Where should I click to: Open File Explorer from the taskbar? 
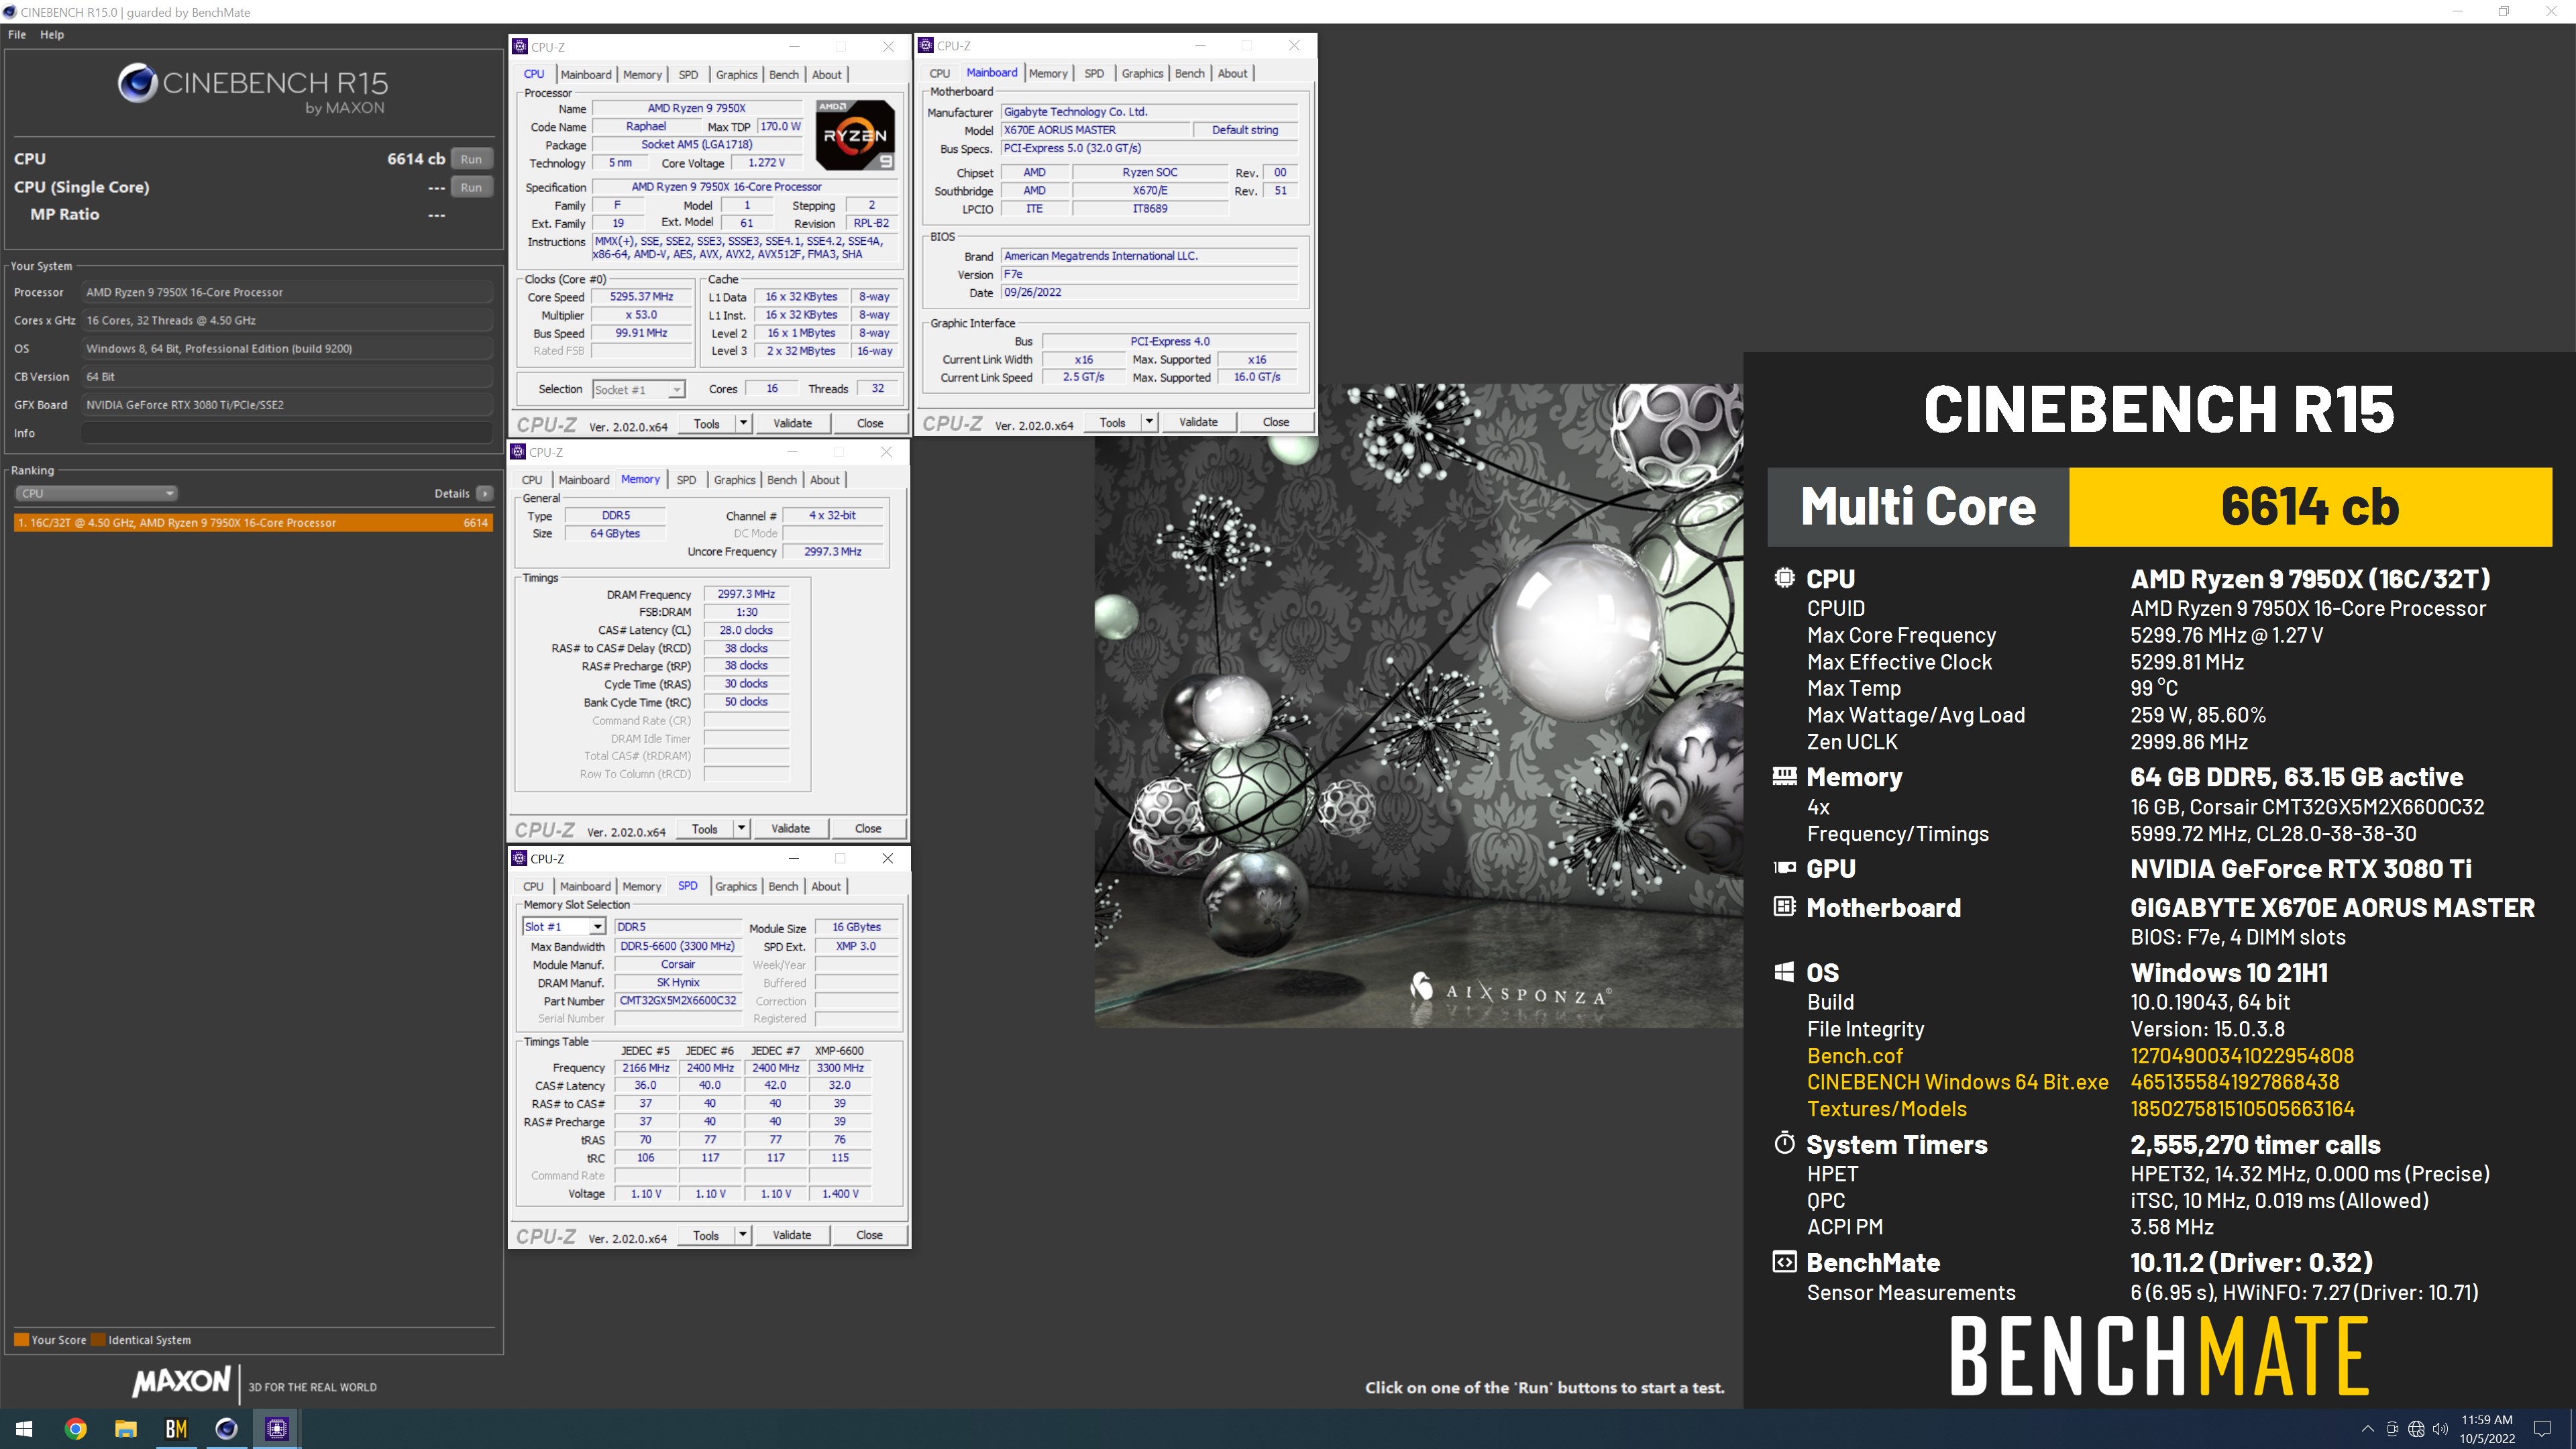pyautogui.click(x=125, y=1429)
